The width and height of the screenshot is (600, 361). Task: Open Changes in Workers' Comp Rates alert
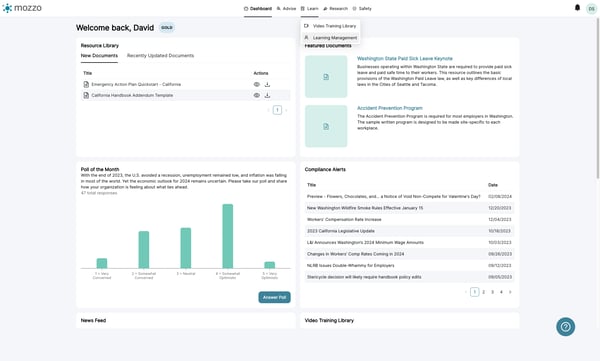click(x=355, y=254)
